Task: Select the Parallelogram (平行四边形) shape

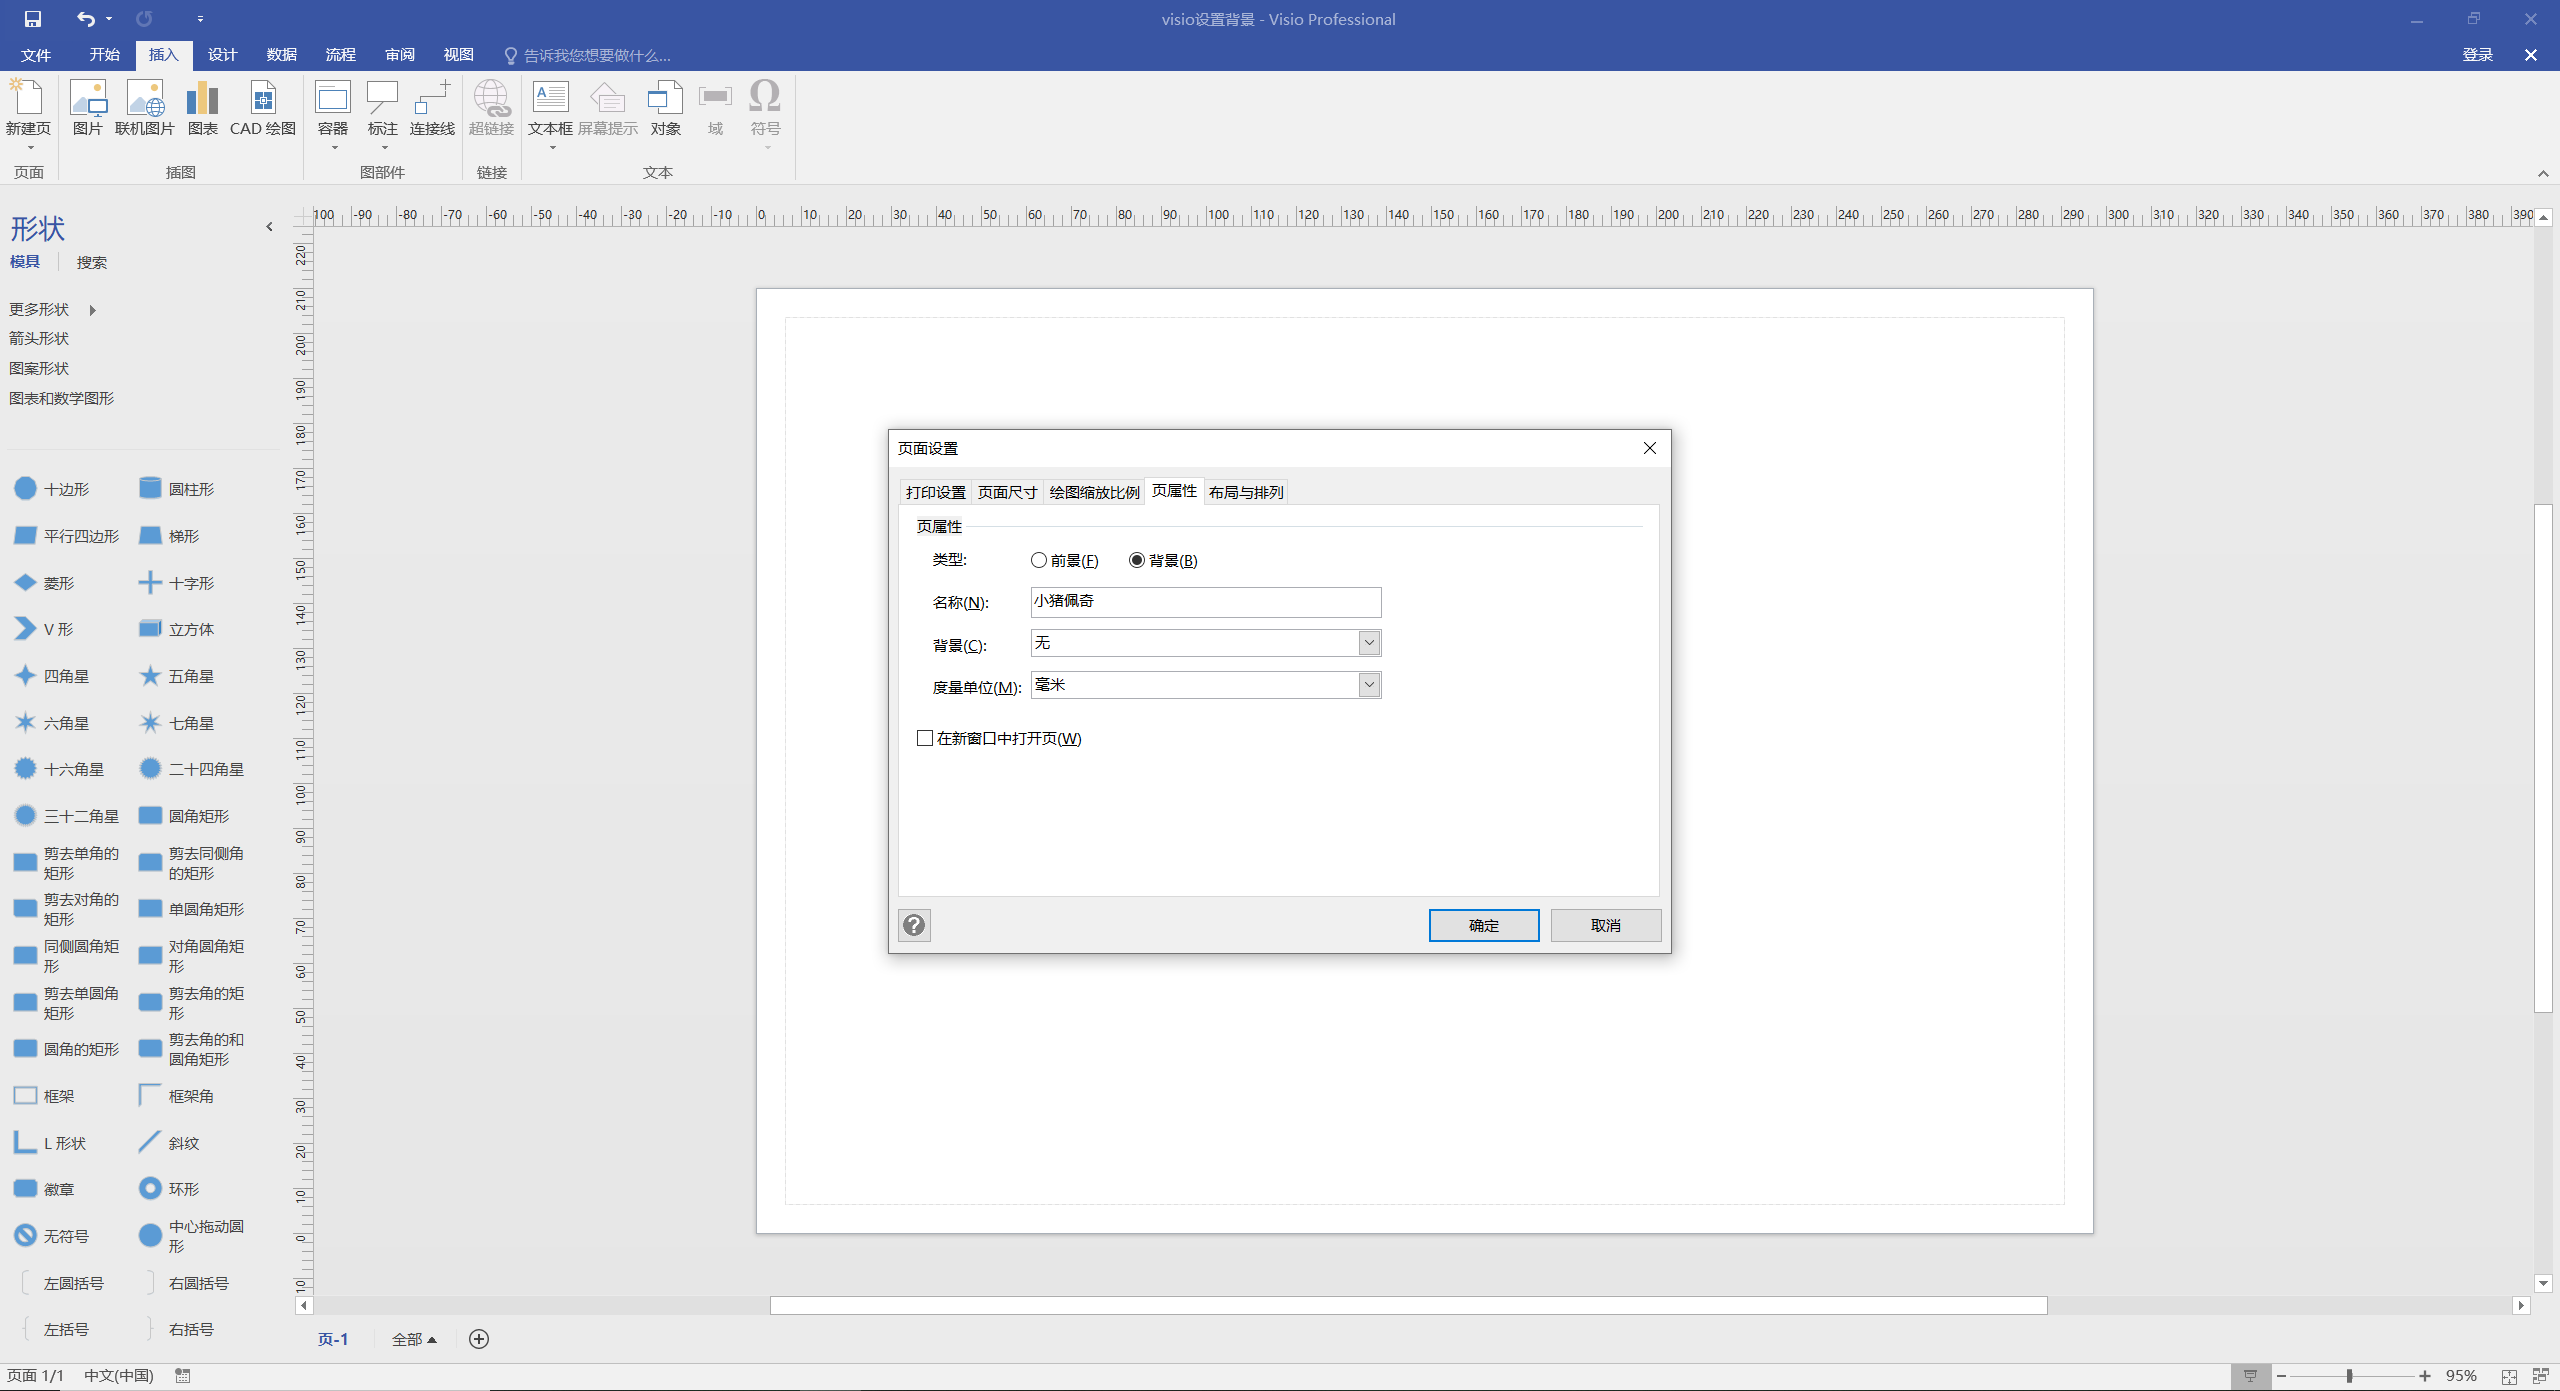Action: 66,536
